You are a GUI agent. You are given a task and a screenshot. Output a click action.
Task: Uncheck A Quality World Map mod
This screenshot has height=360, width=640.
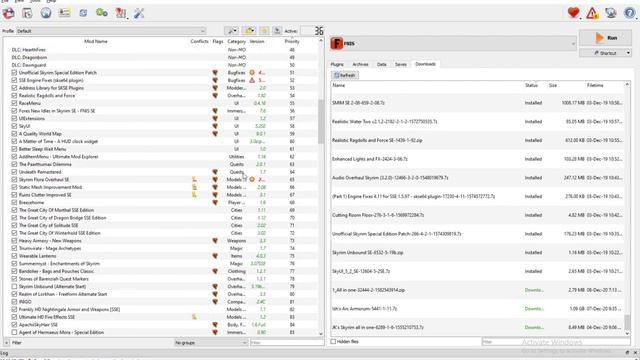coord(14,134)
